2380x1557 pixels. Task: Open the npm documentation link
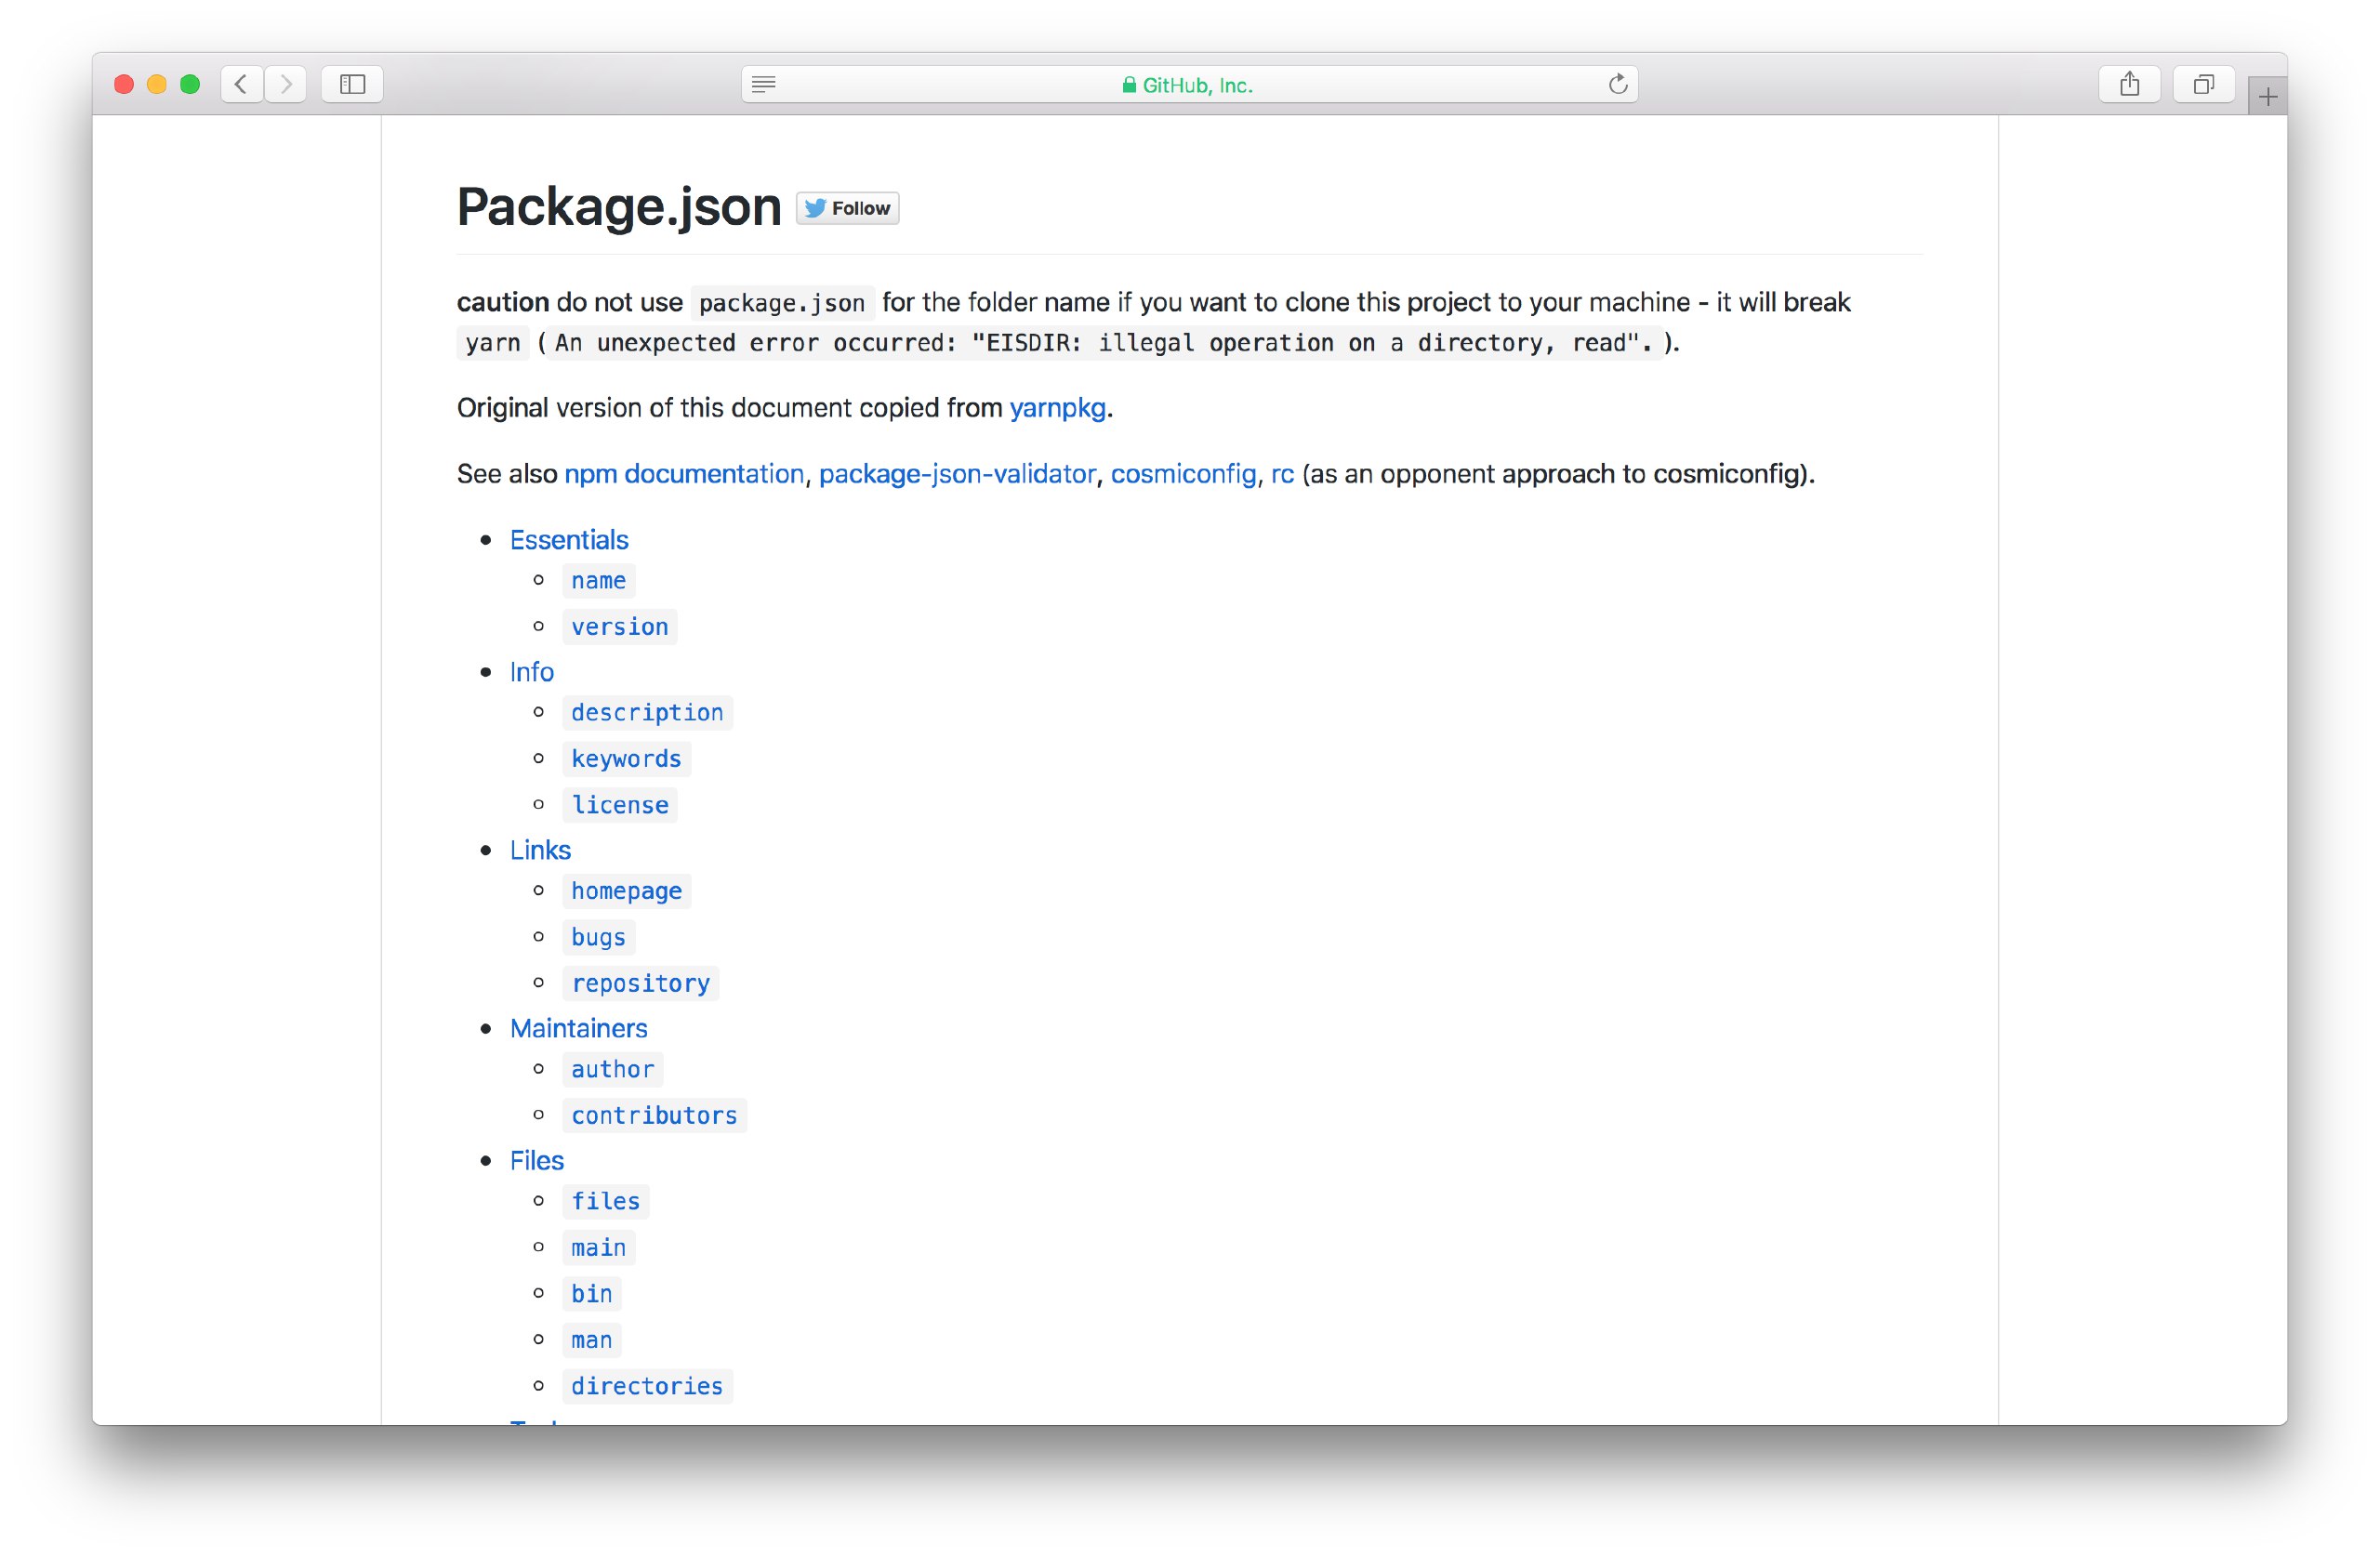coord(684,474)
